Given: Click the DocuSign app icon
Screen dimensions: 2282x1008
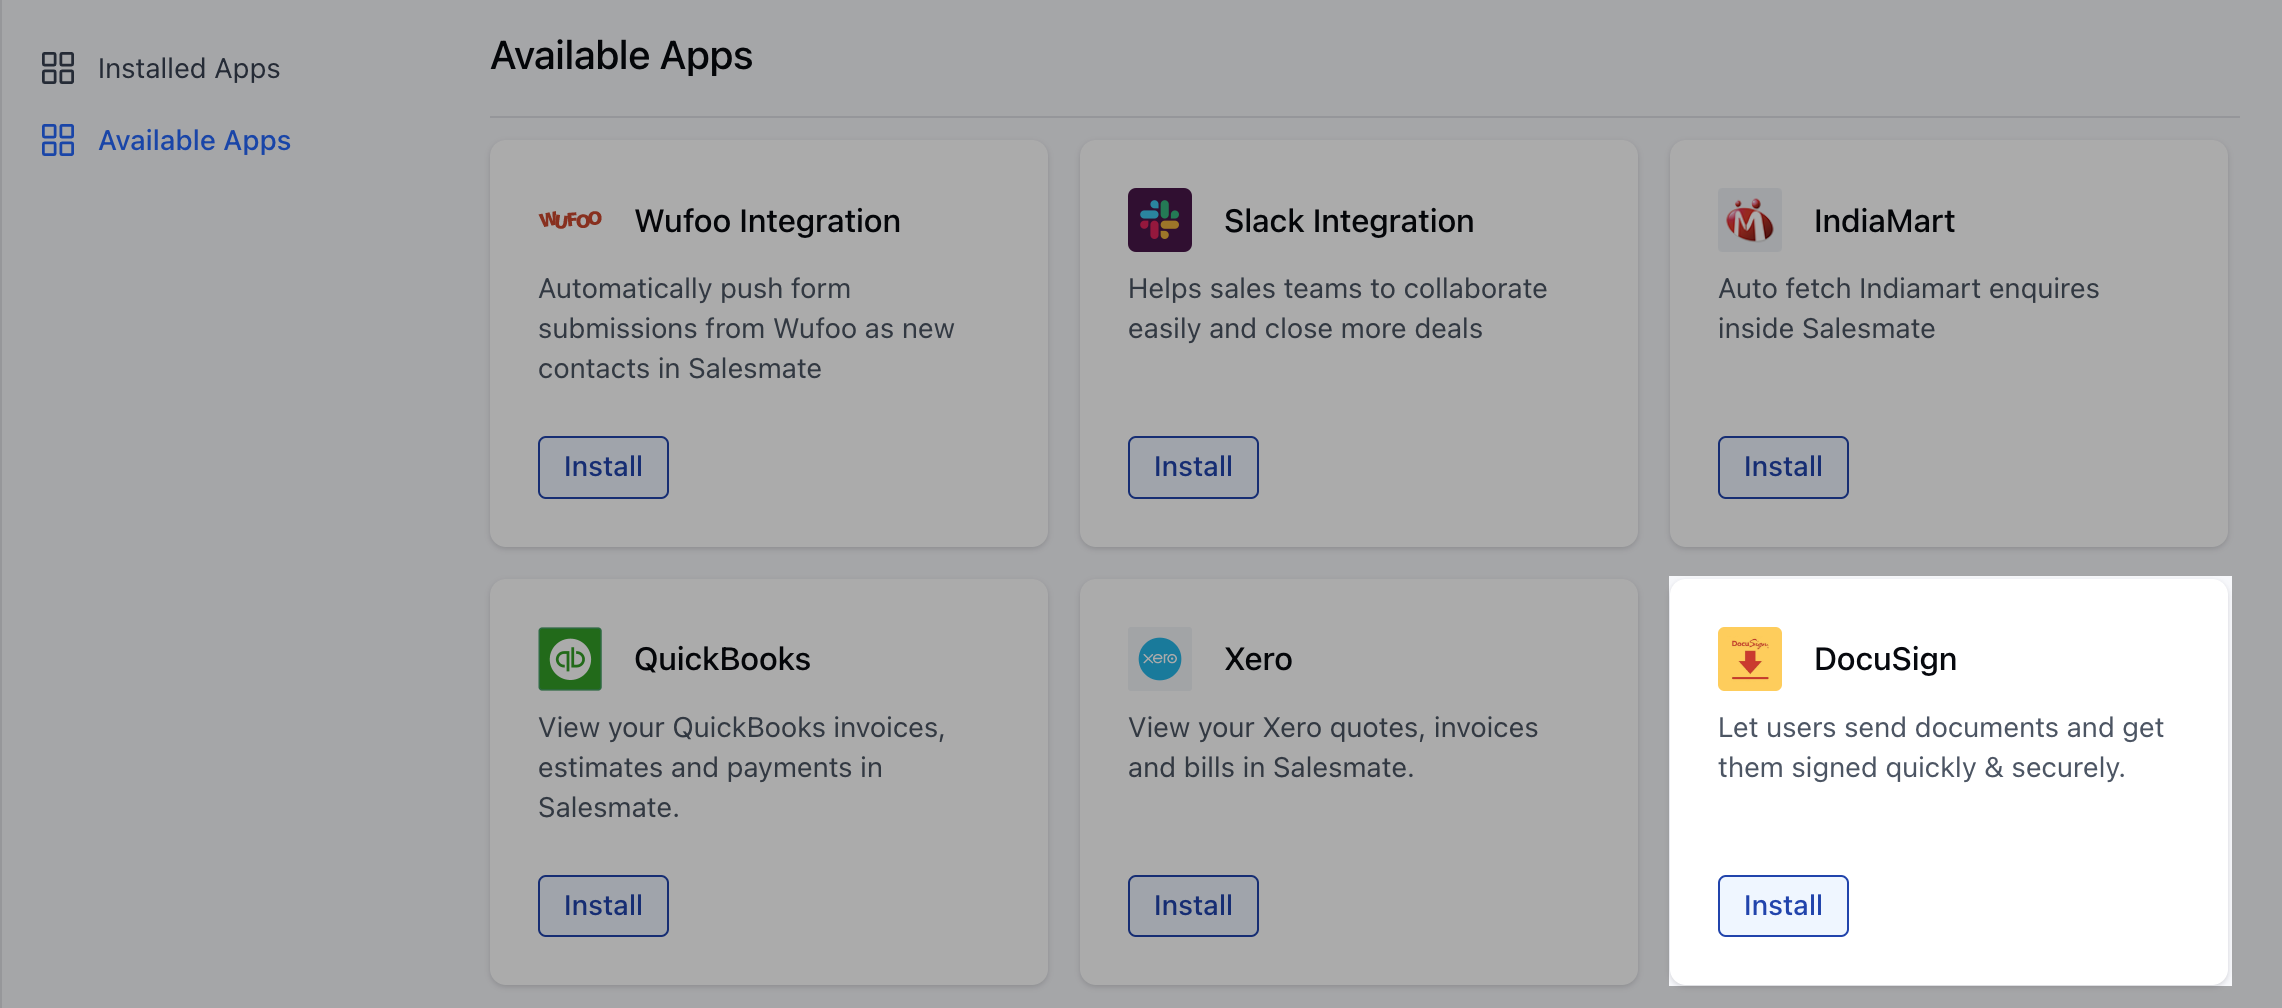Looking at the screenshot, I should tap(1749, 658).
